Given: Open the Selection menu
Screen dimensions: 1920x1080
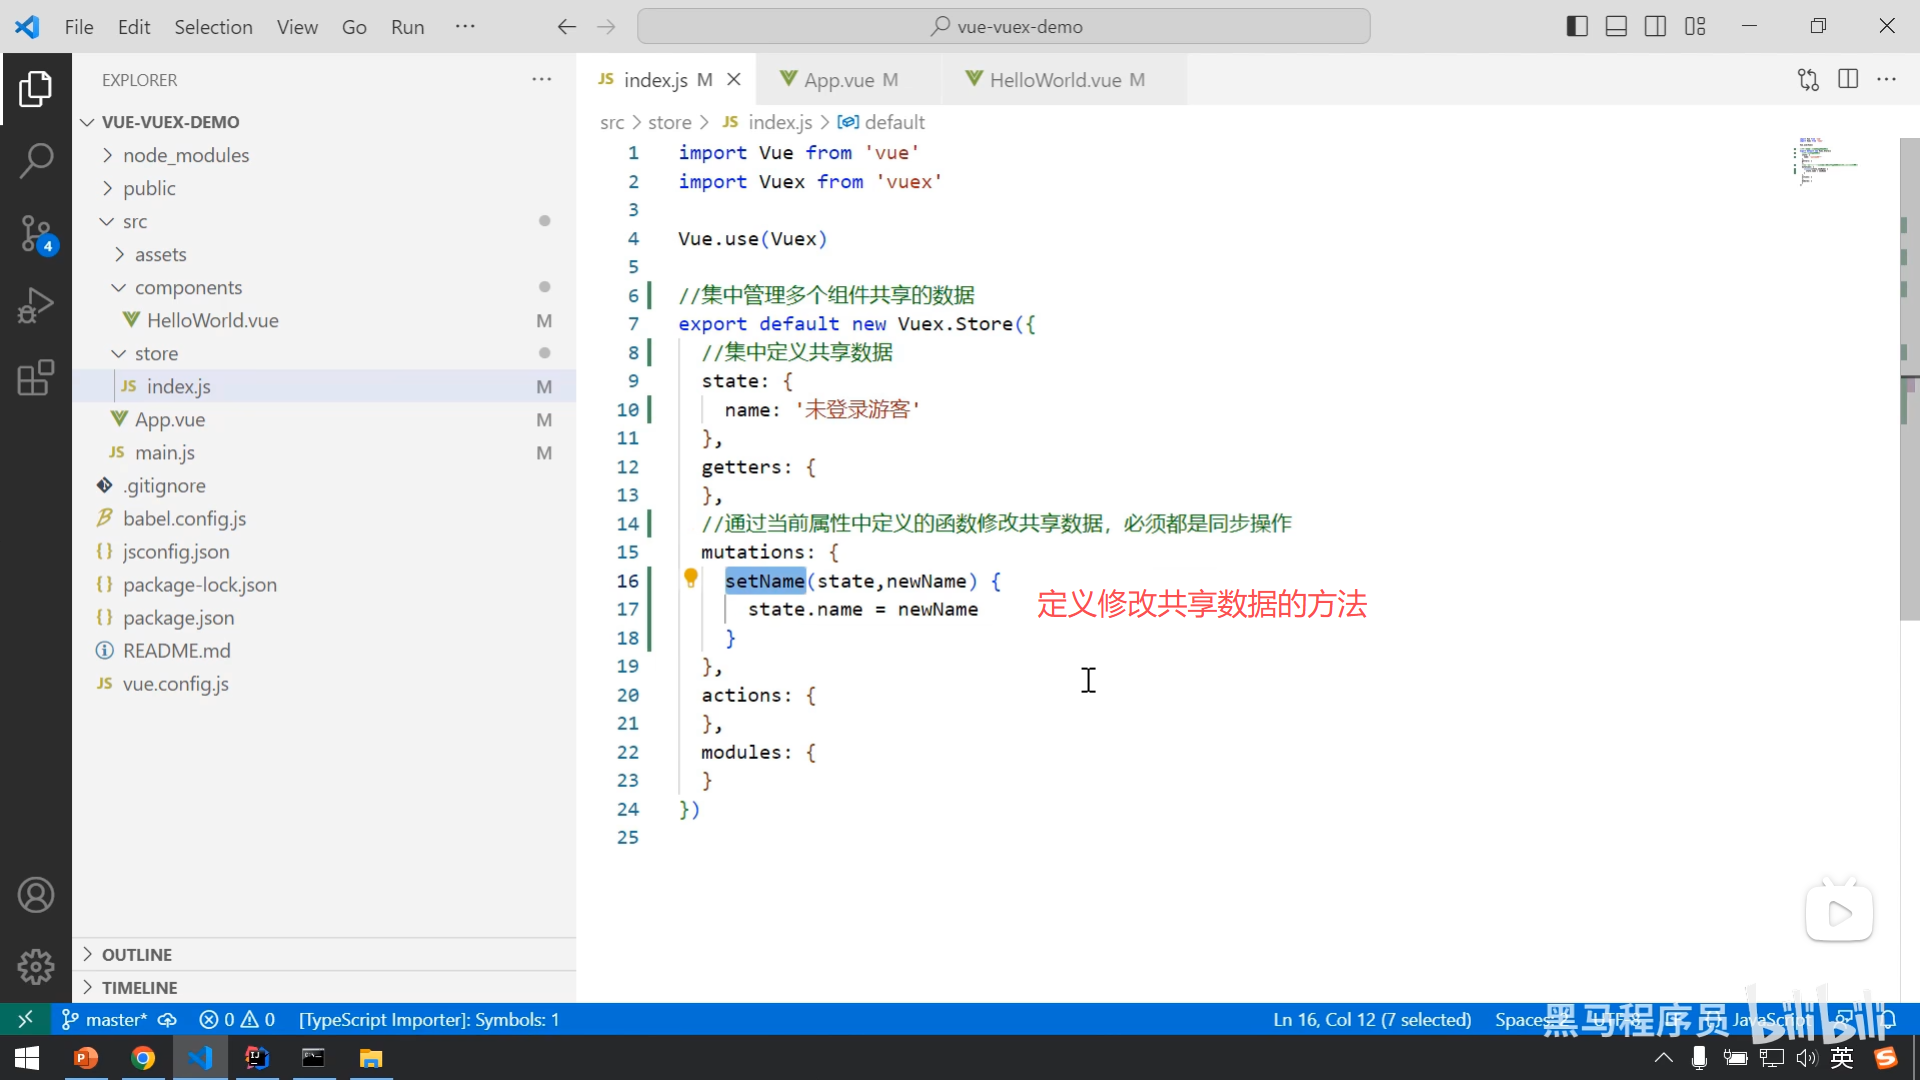Looking at the screenshot, I should (213, 27).
